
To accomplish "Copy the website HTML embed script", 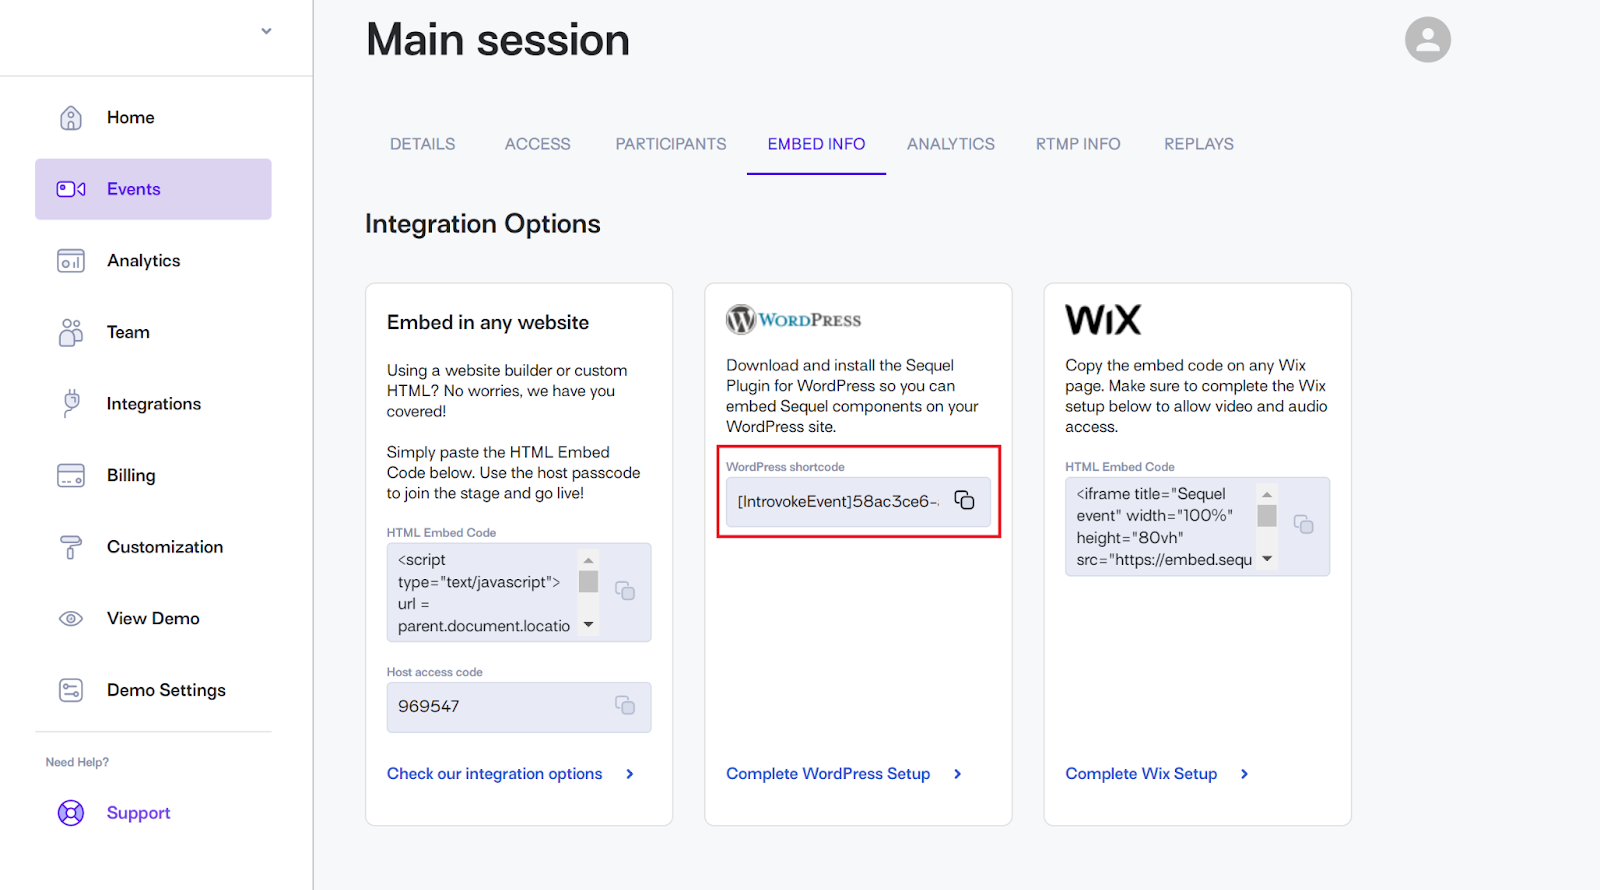I will coord(625,591).
